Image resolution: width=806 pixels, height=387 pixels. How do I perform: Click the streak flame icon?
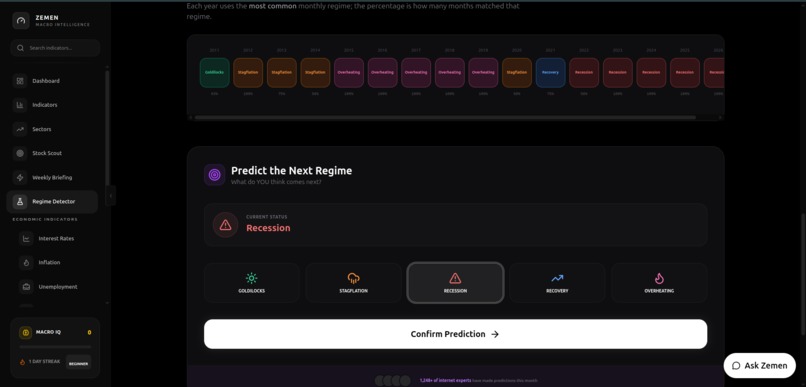[22, 362]
